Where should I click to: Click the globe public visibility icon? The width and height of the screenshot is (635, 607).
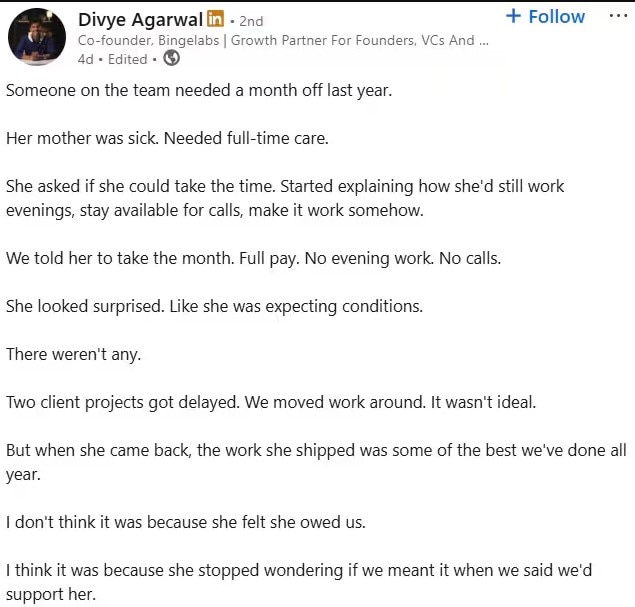[x=172, y=59]
